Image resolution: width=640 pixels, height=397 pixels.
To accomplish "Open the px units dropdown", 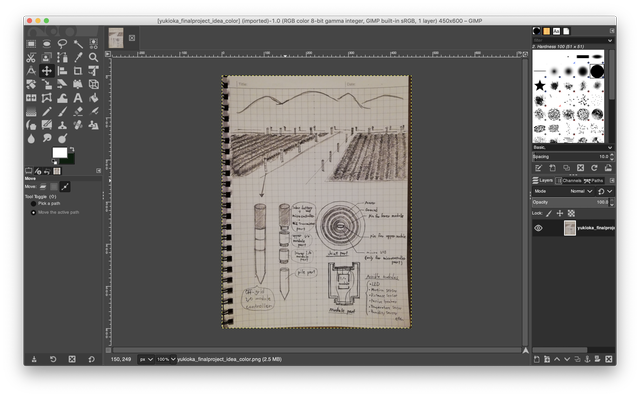I will pyautogui.click(x=146, y=359).
